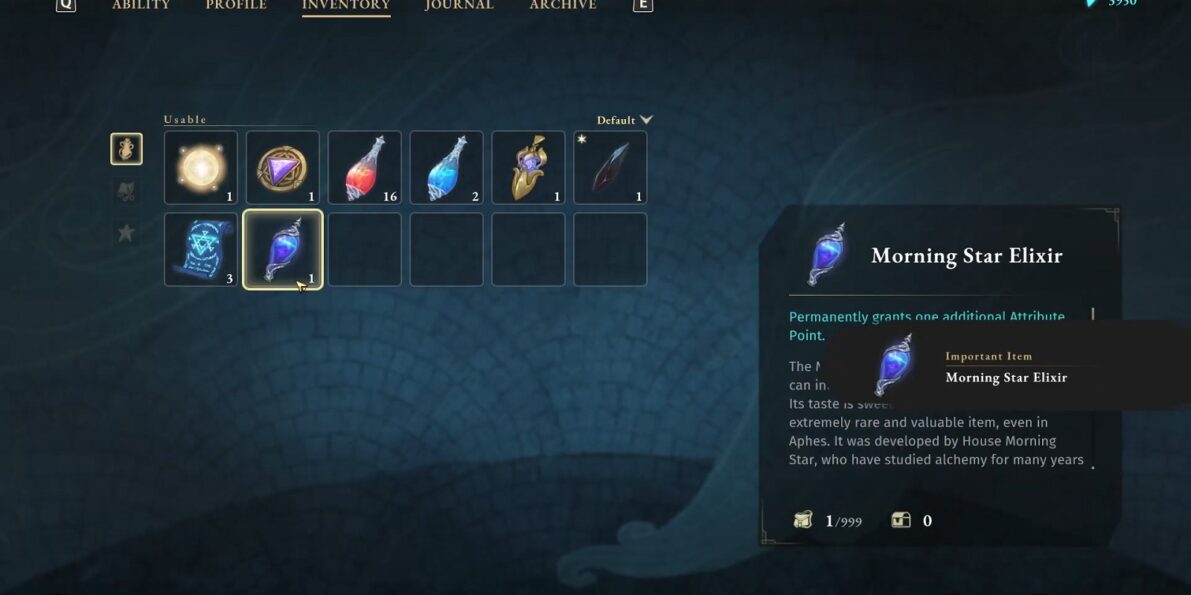
Task: Click the Q previous-tab key button
Action: point(66,5)
